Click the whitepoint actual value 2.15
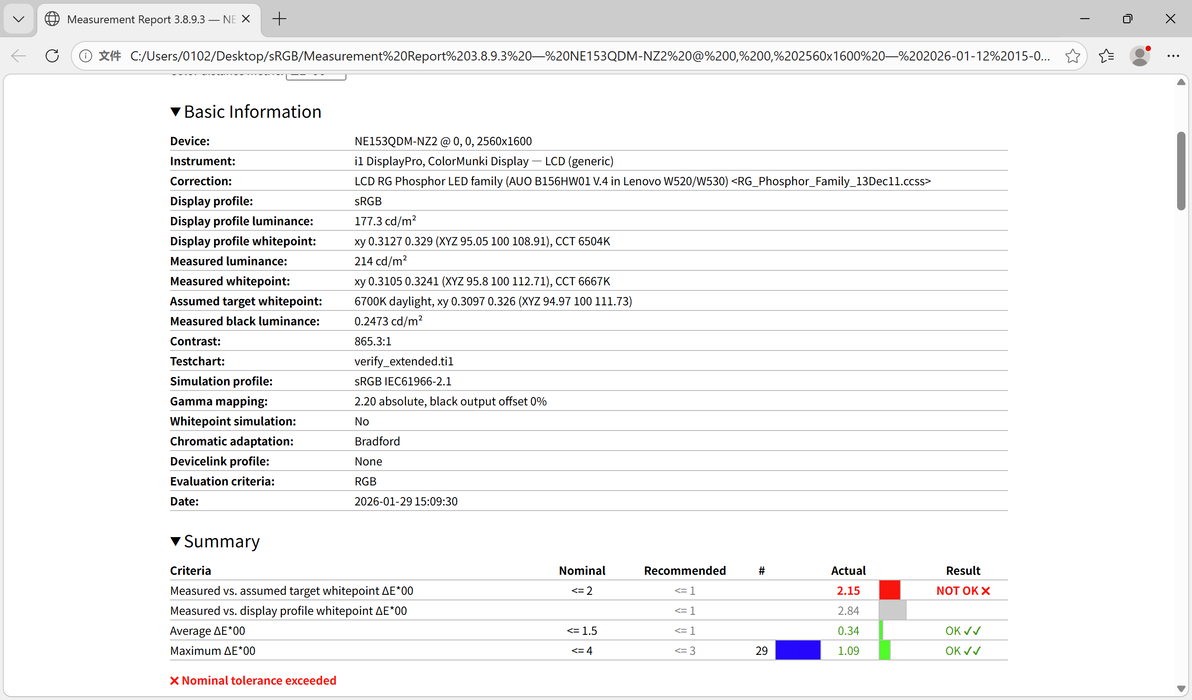Viewport: 1192px width, 700px height. [848, 591]
